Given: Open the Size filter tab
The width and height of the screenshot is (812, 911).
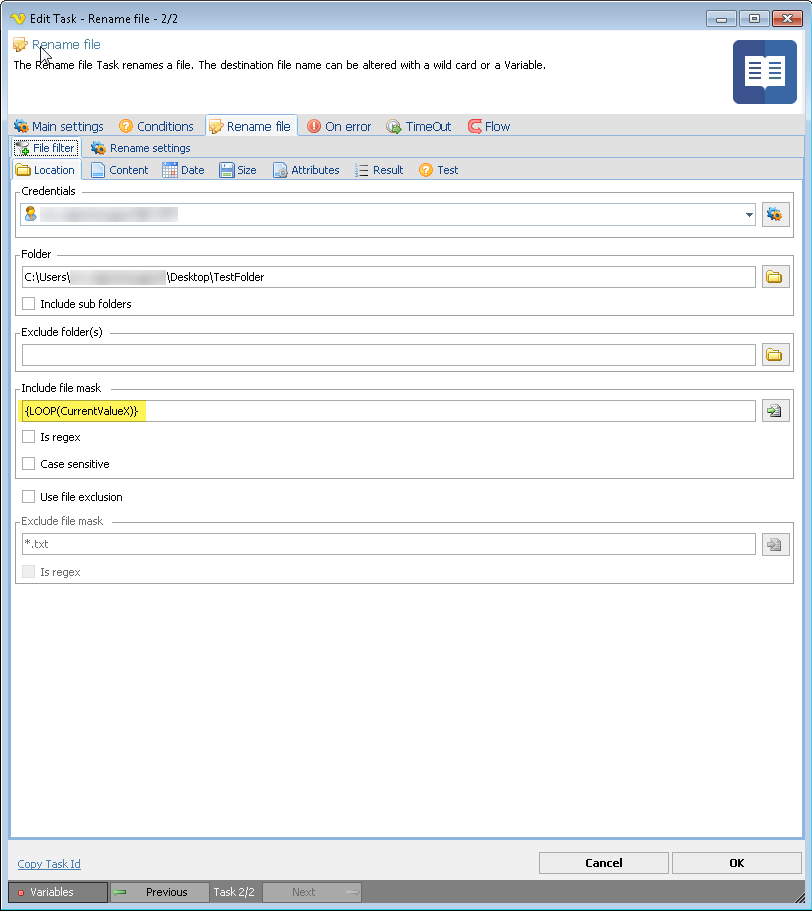Looking at the screenshot, I should pos(238,170).
